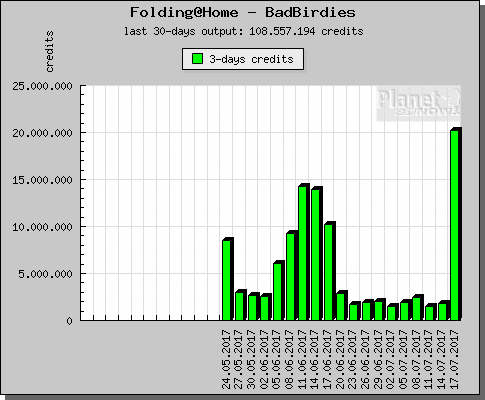The height and width of the screenshot is (400, 485).
Task: Select the bar for 24.05.2017
Action: 227,279
